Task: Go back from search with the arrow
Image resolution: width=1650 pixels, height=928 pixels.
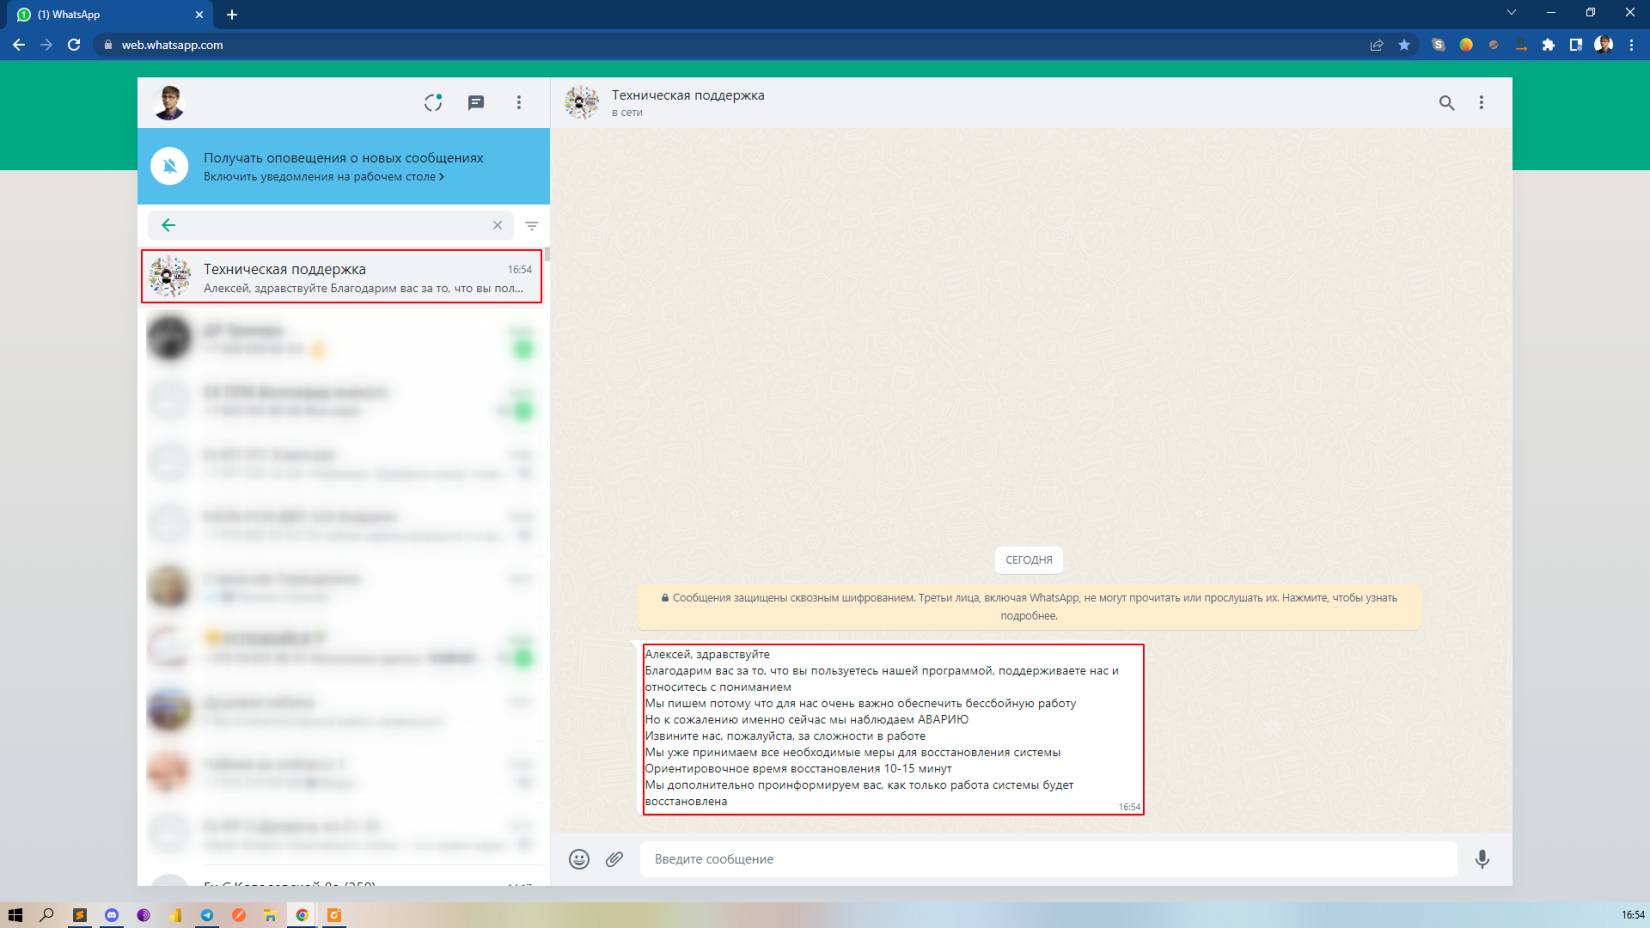Action: click(x=168, y=225)
